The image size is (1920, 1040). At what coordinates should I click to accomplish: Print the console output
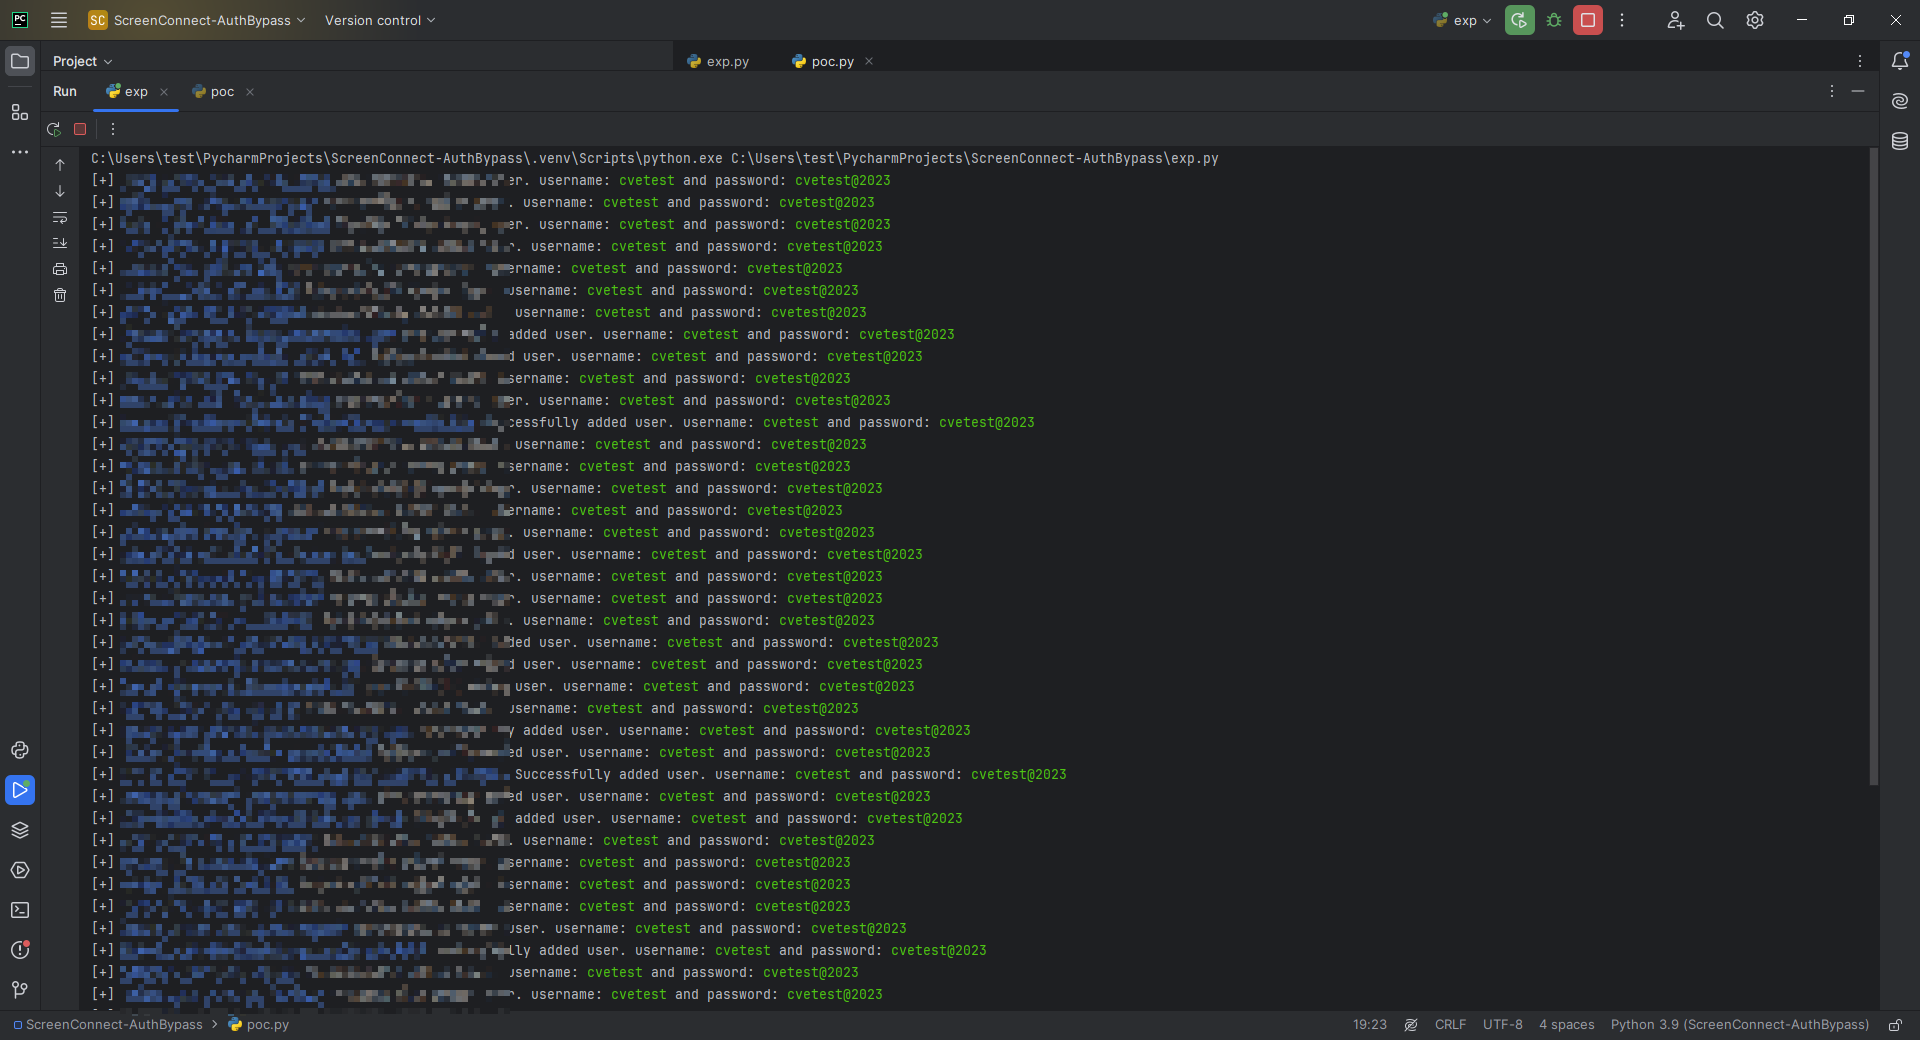tap(60, 269)
